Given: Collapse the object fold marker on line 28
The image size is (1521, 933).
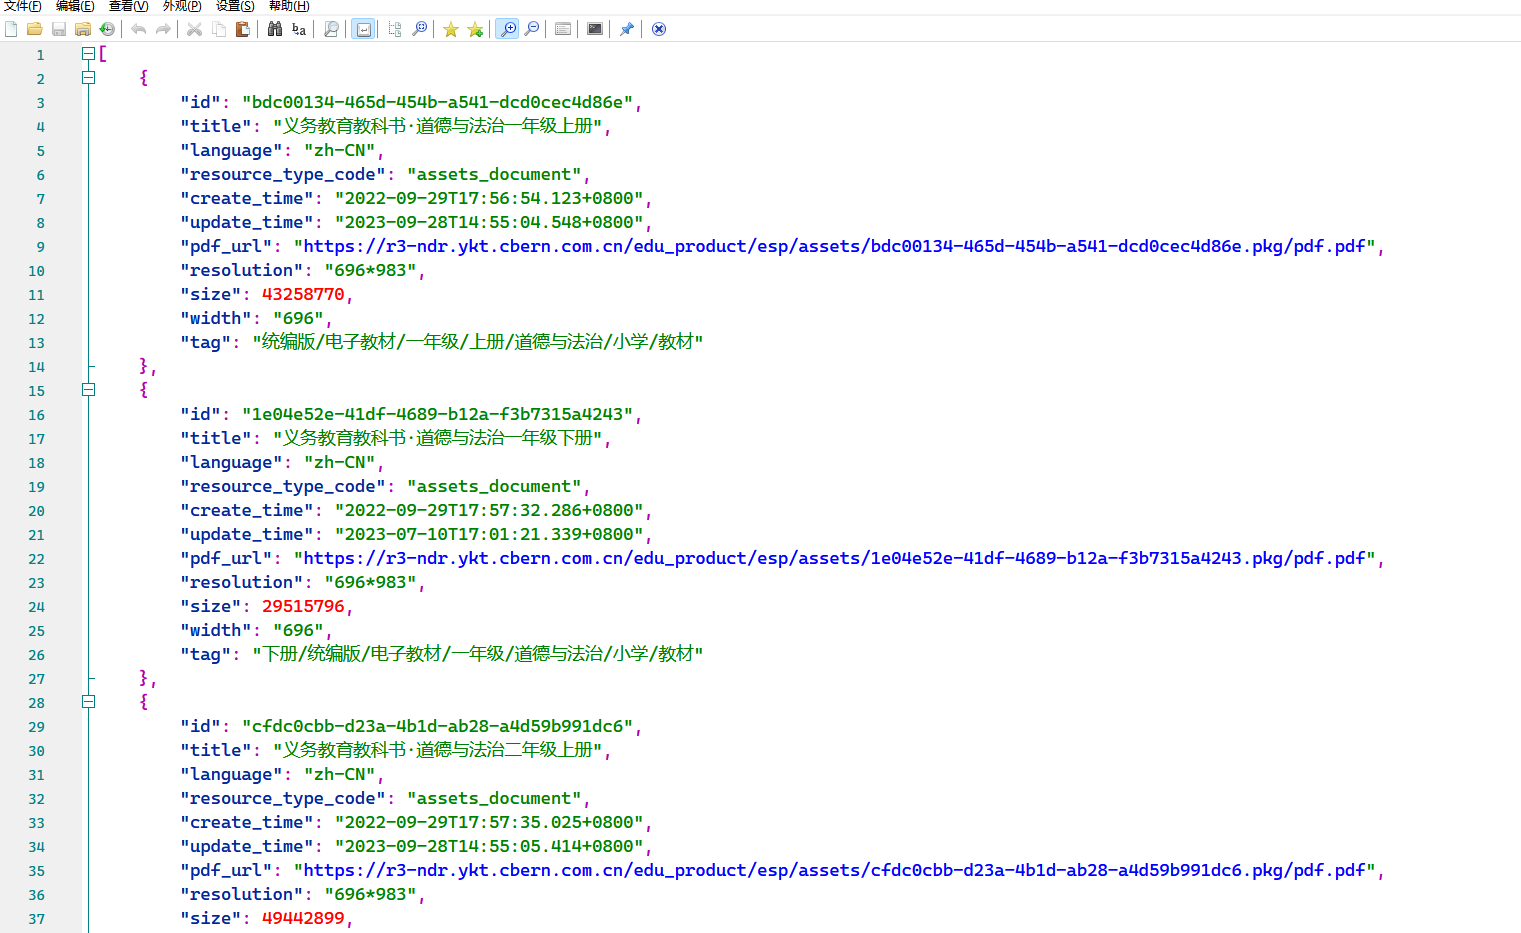Looking at the screenshot, I should [x=88, y=702].
